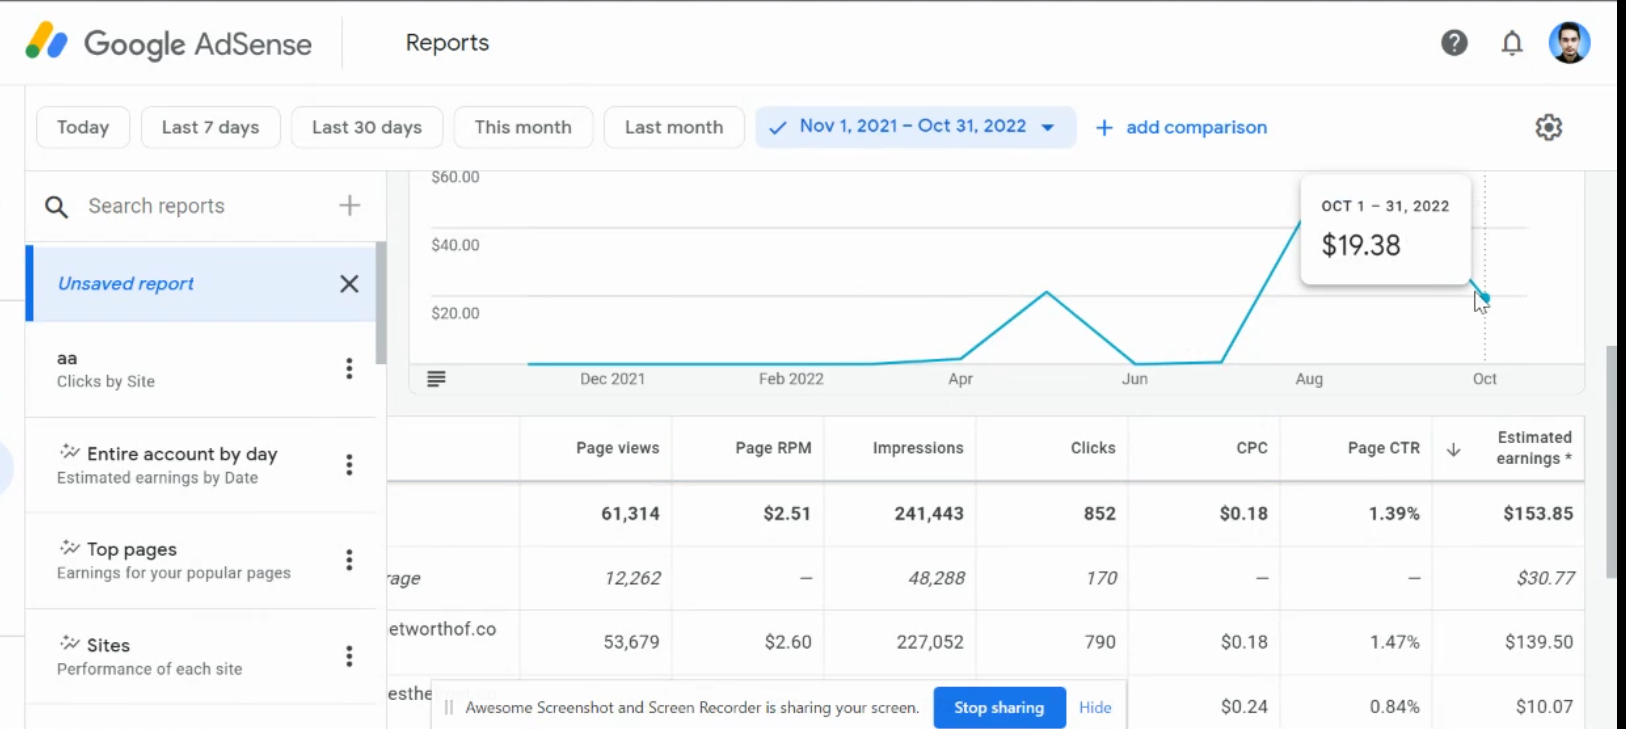Click Stop sharing button
Viewport: 1626px width, 729px height.
999,707
